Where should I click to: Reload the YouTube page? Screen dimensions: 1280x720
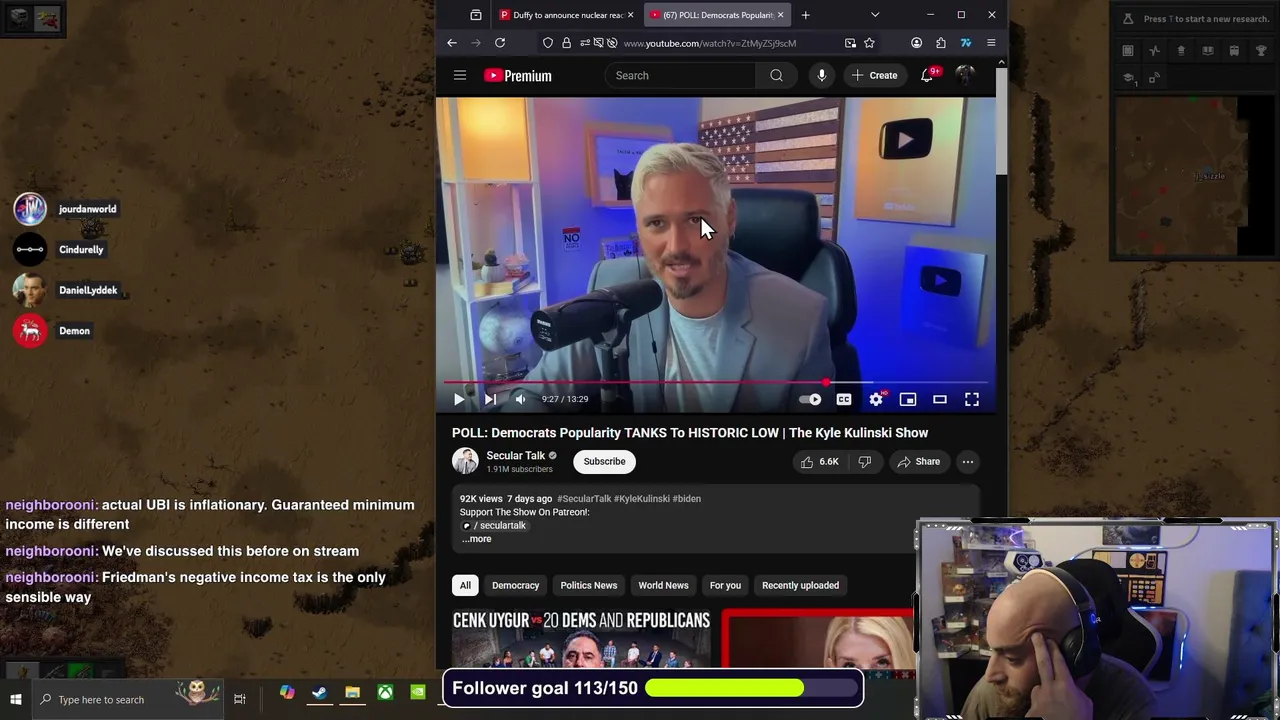pyautogui.click(x=500, y=43)
